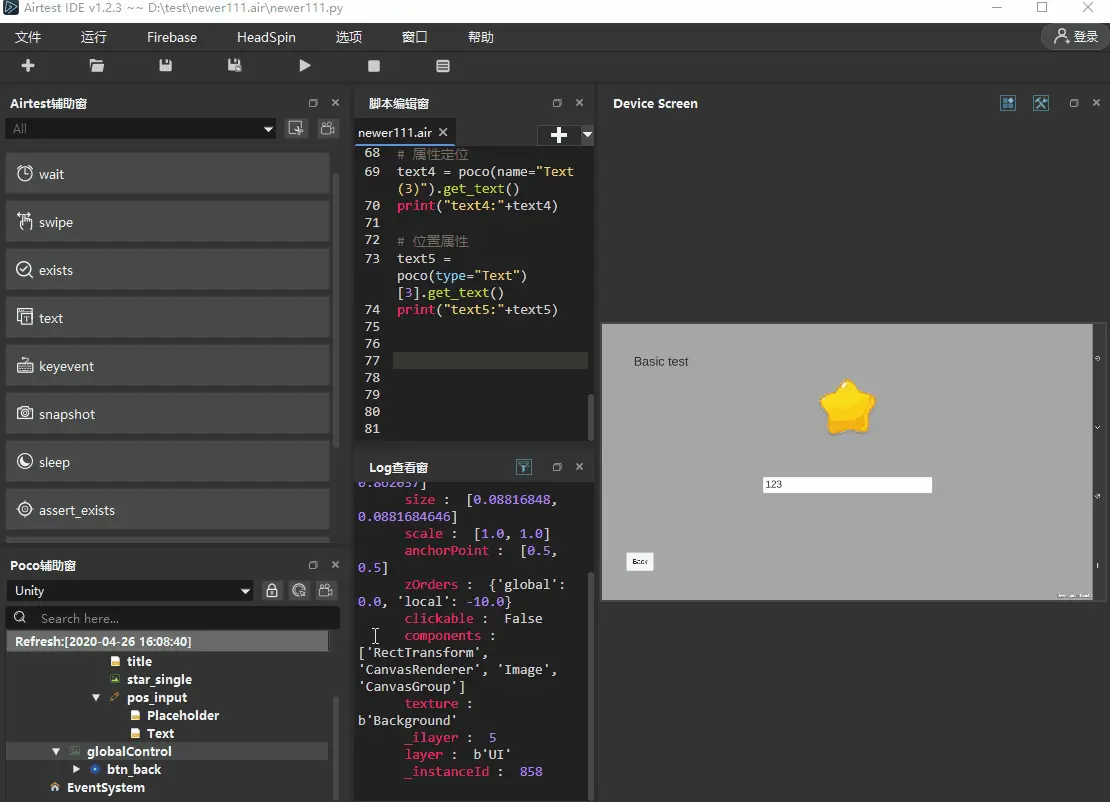Toggle the log filter icon in the log panel
Image resolution: width=1110 pixels, height=802 pixels.
coord(524,467)
